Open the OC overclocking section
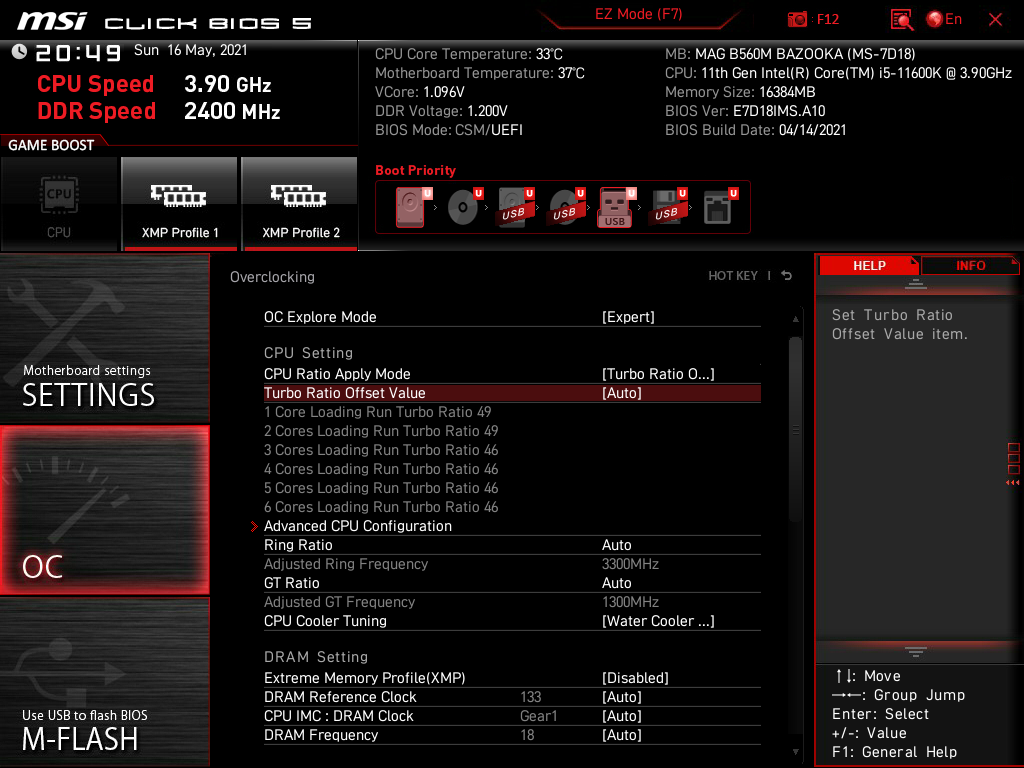Screen dimensions: 1024x768 (x=104, y=511)
